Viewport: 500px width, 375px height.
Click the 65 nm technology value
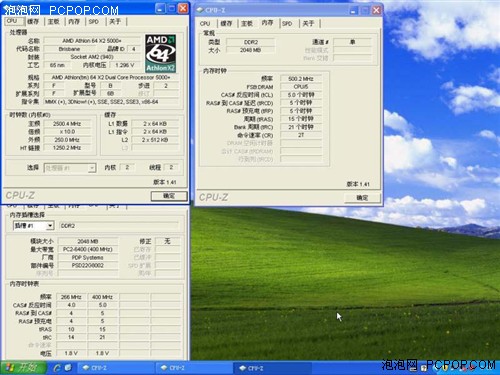(57, 65)
